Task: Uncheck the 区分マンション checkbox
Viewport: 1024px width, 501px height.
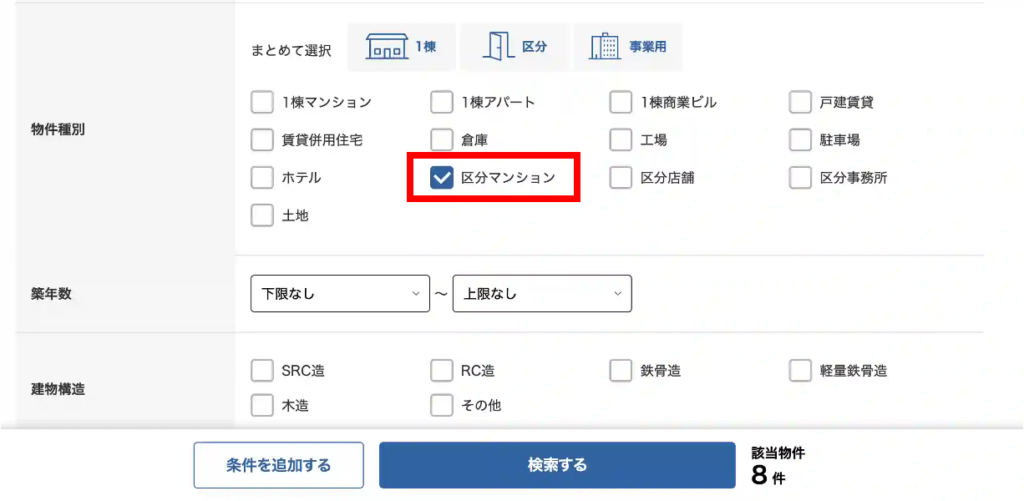Action: 442,178
